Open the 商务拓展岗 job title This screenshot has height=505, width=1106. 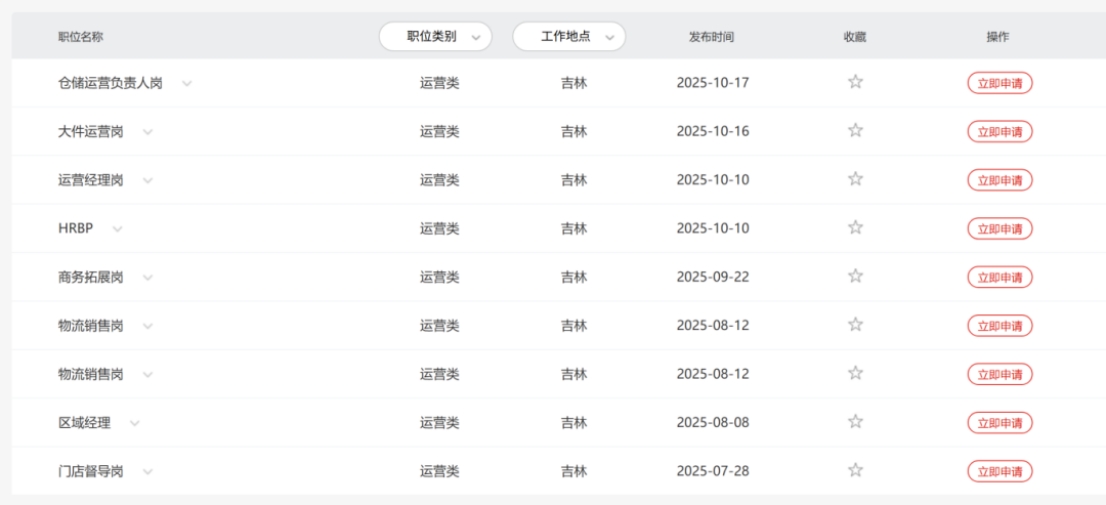pyautogui.click(x=90, y=277)
